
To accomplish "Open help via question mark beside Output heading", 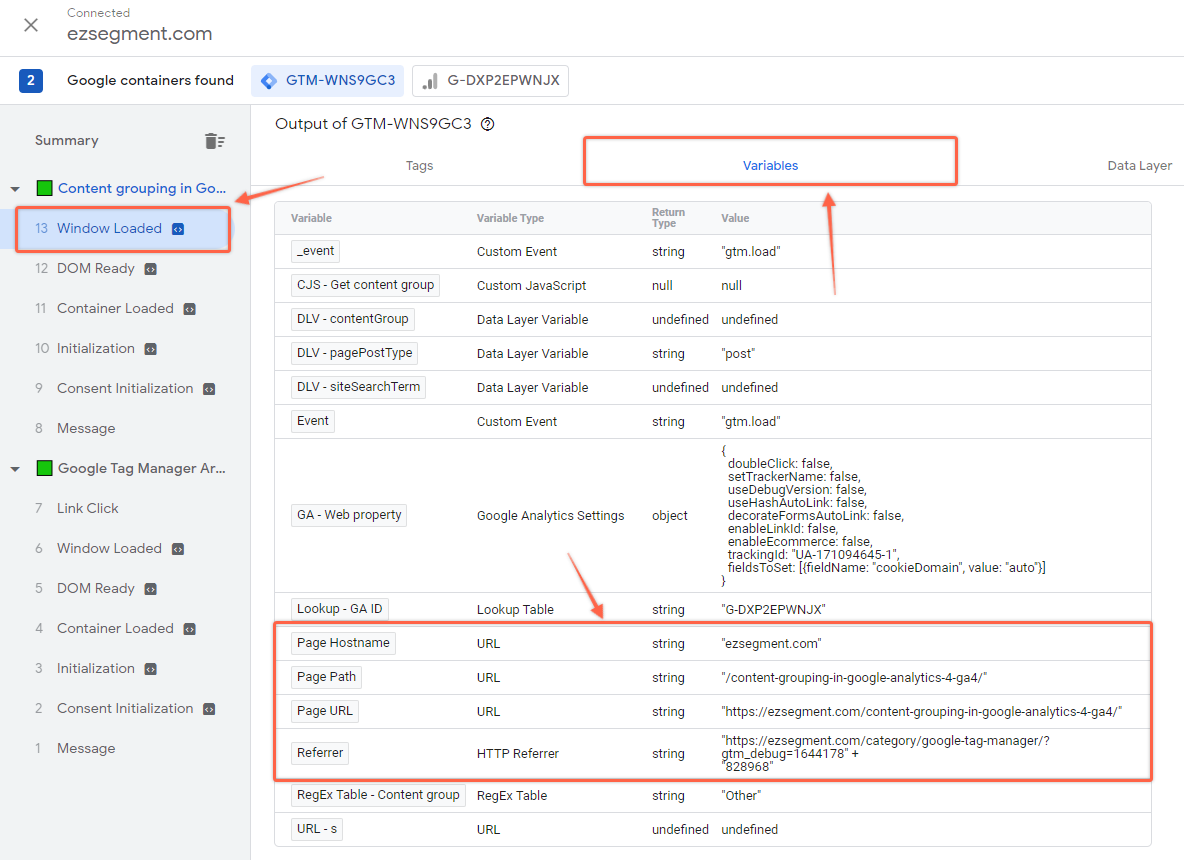I will tap(487, 124).
